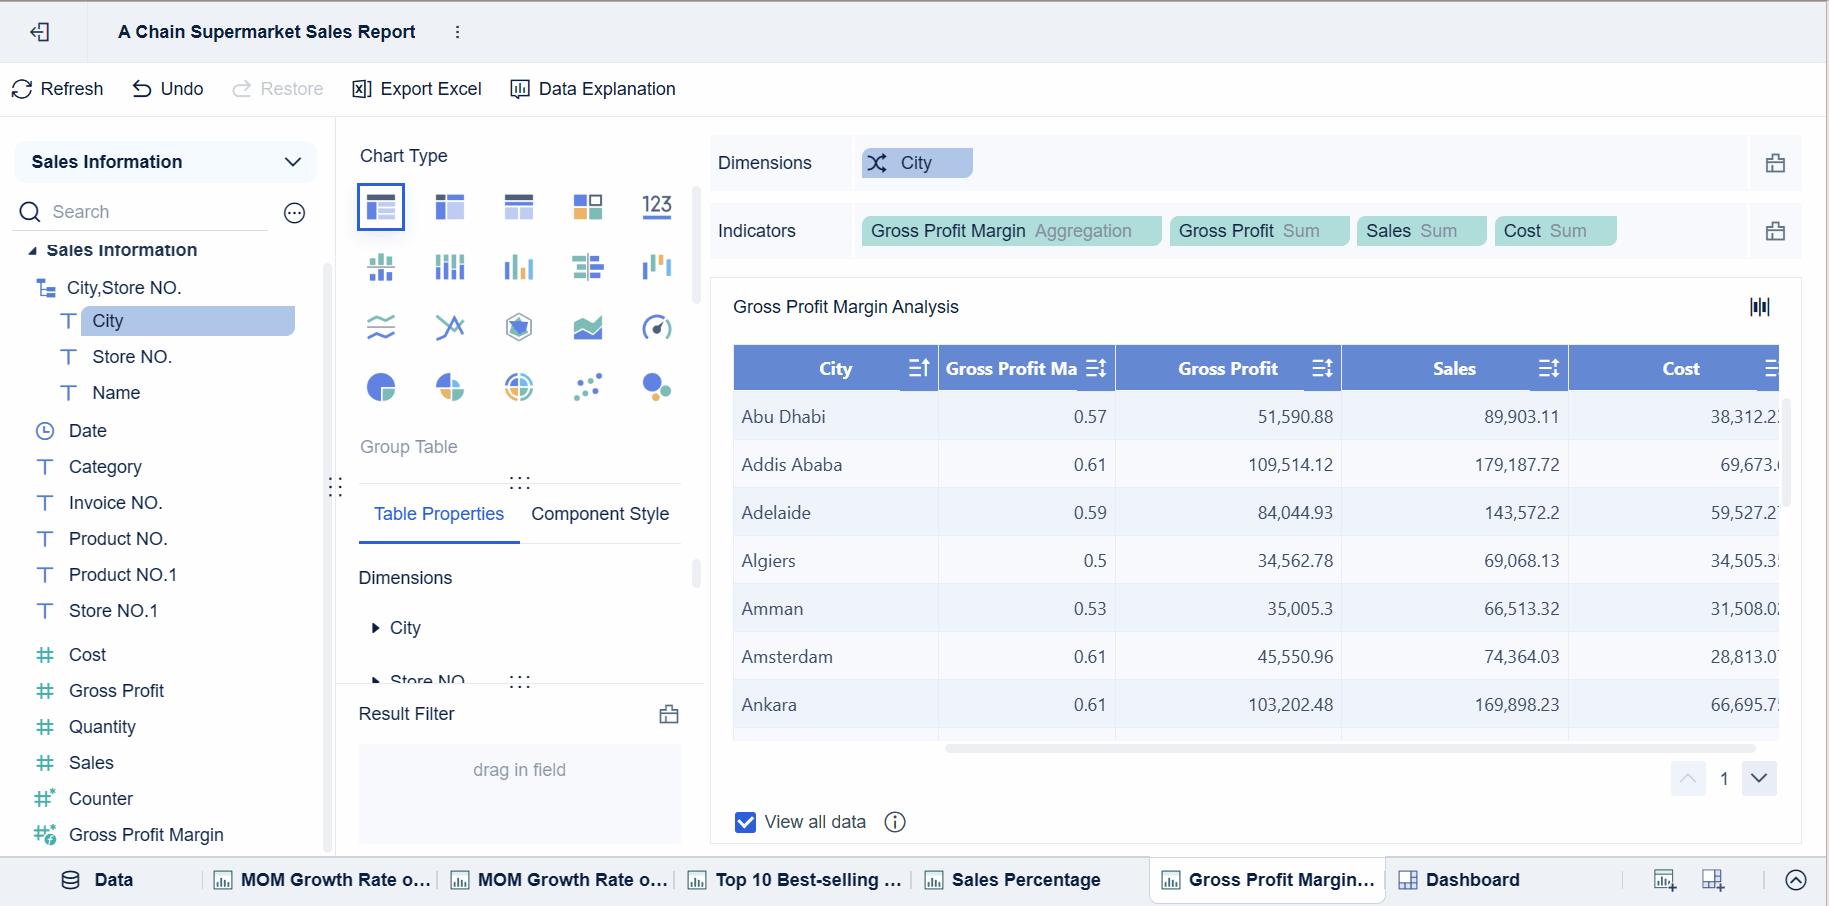Open the info icon next to View all data
Screen dimensions: 1829x906
tap(895, 822)
